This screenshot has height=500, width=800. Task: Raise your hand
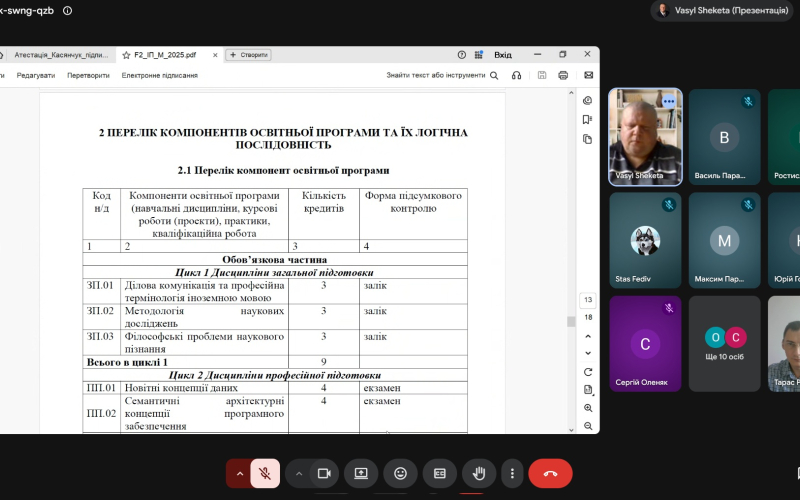(479, 473)
